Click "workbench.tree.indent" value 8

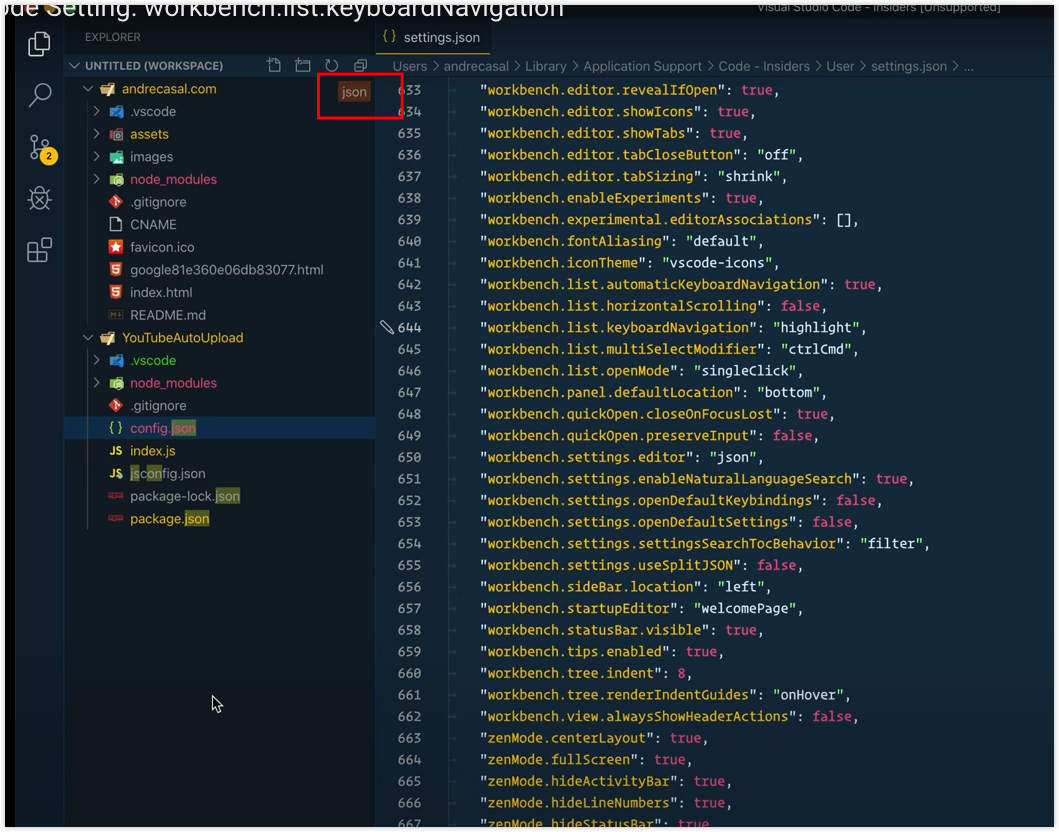pyautogui.click(x=681, y=673)
